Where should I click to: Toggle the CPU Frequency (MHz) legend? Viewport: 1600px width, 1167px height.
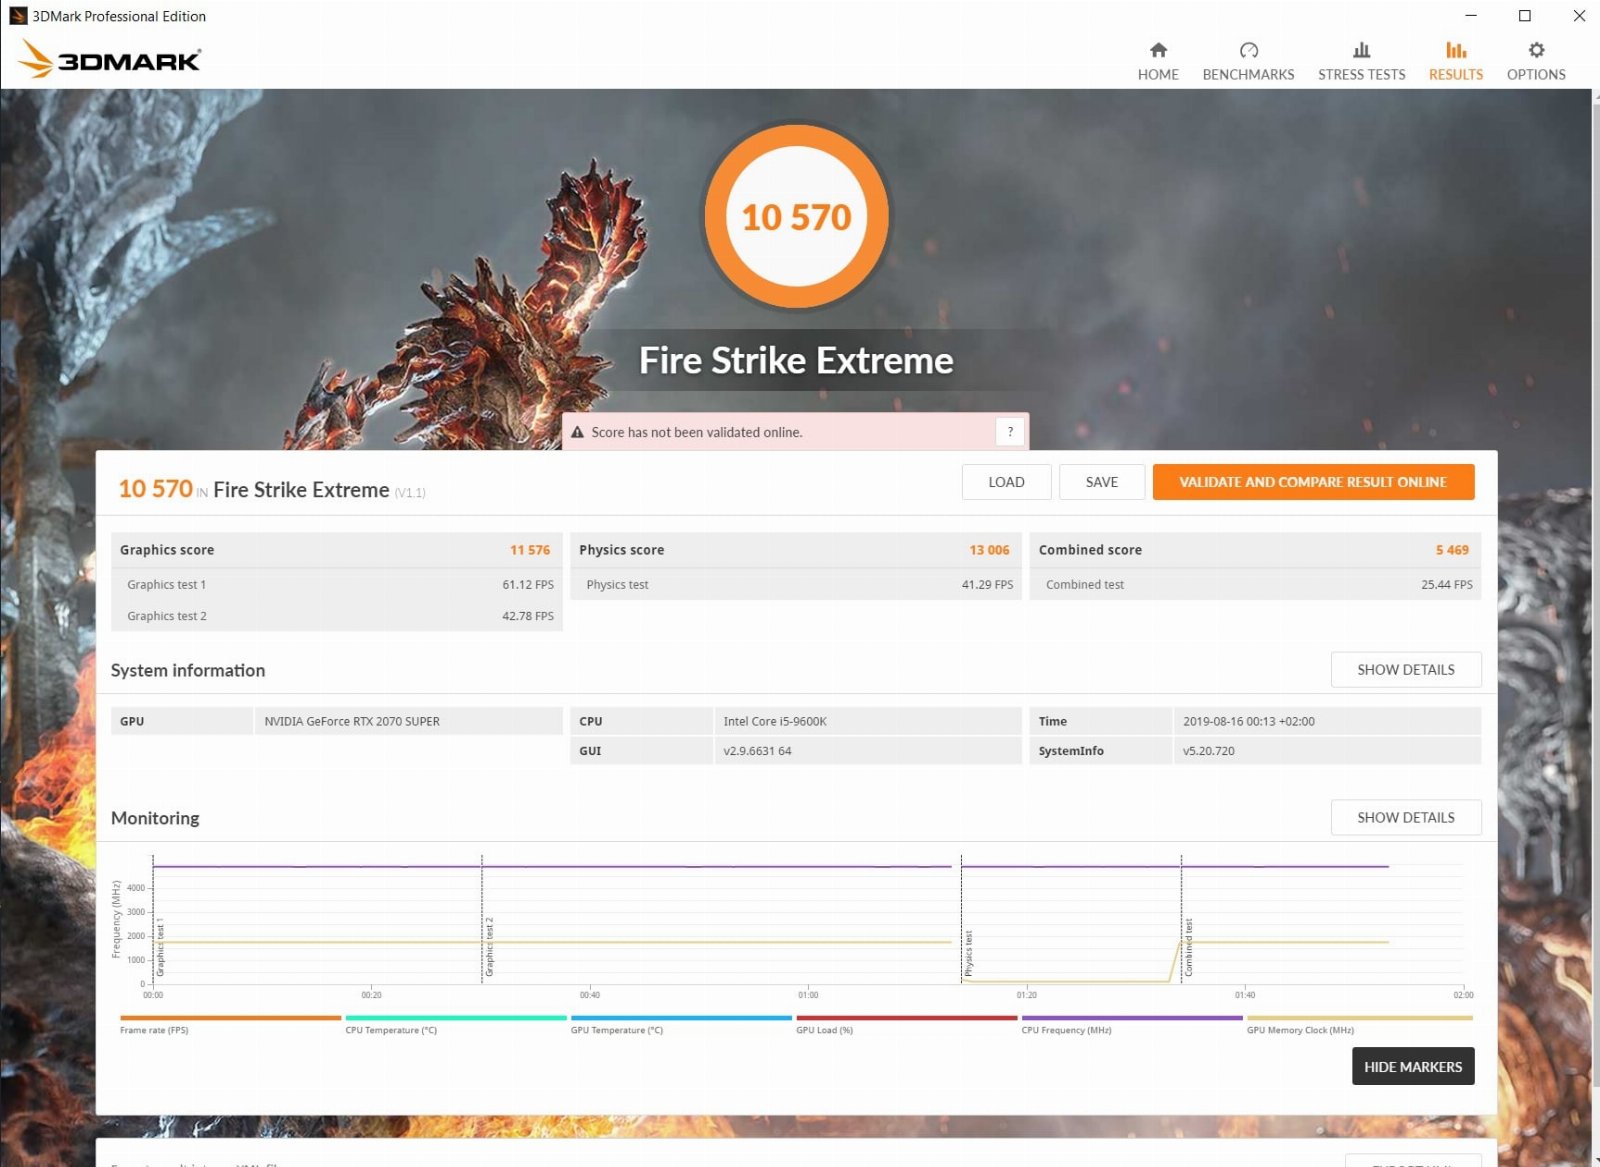[x=1066, y=1030]
